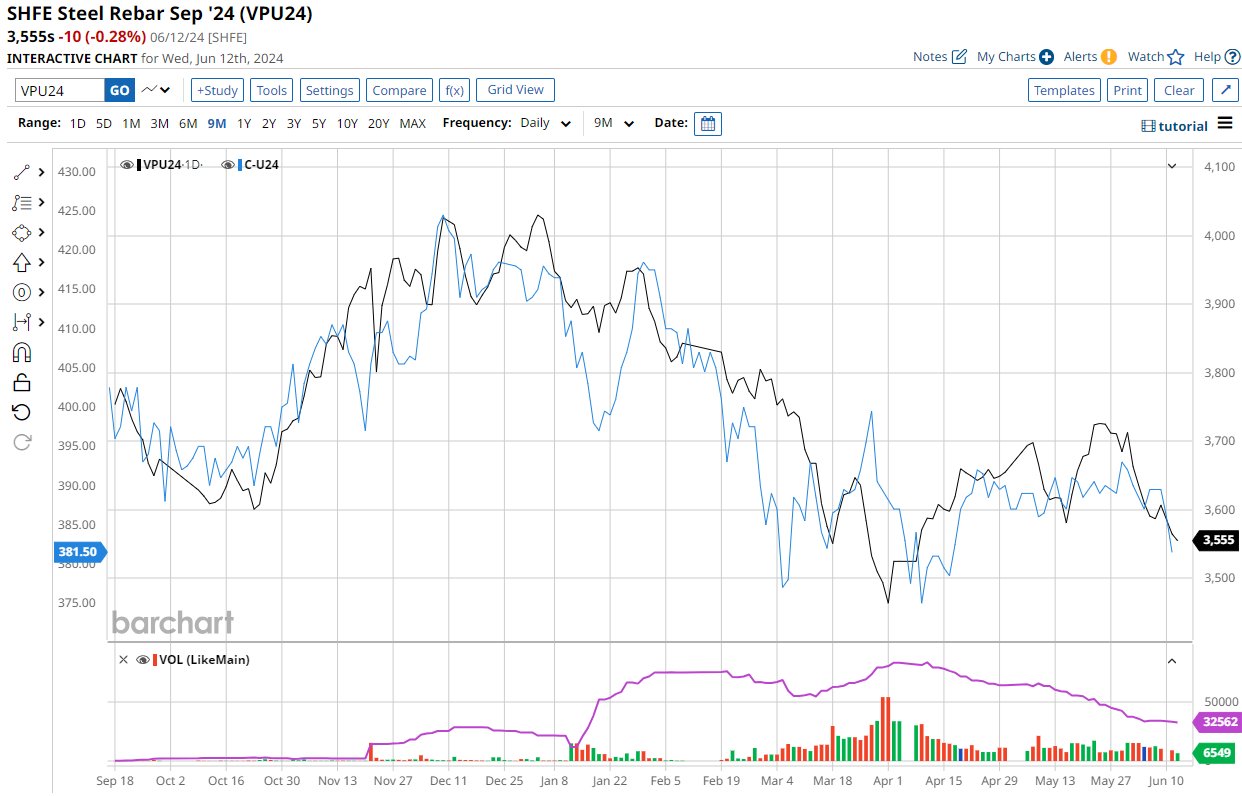Hide the C-U24 comparison series
This screenshot has width=1242, height=796.
click(x=229, y=164)
